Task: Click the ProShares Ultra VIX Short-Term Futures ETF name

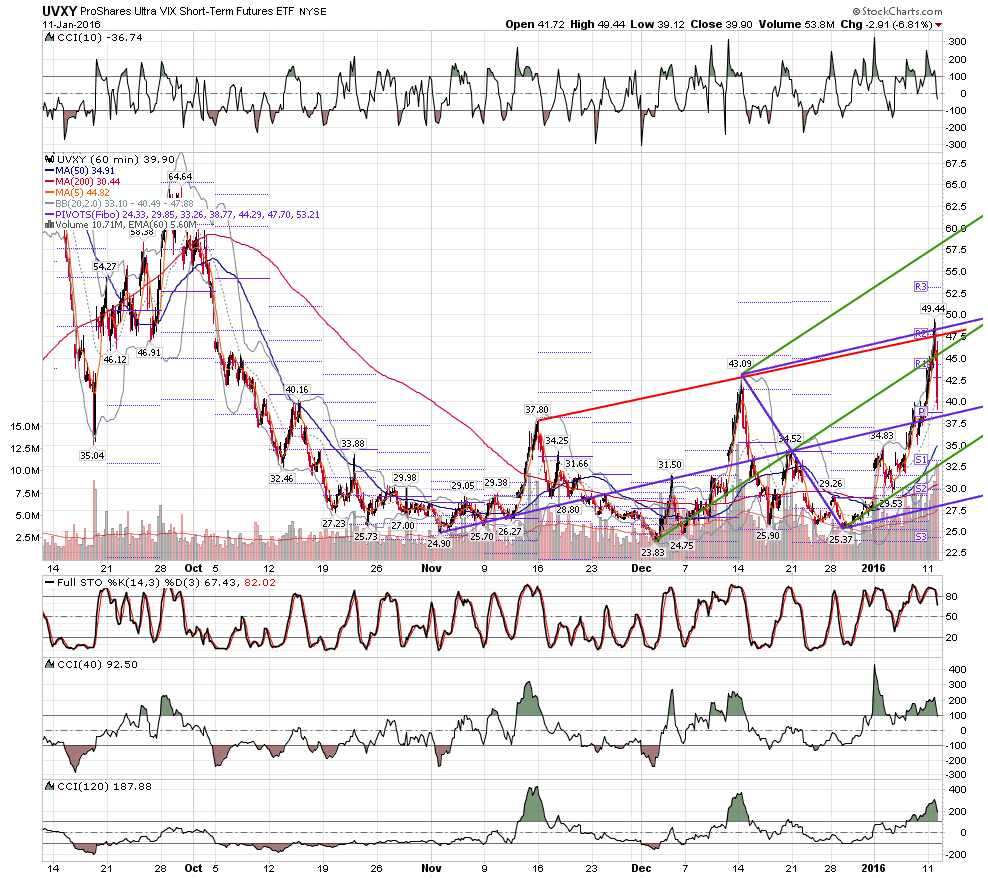Action: (187, 11)
